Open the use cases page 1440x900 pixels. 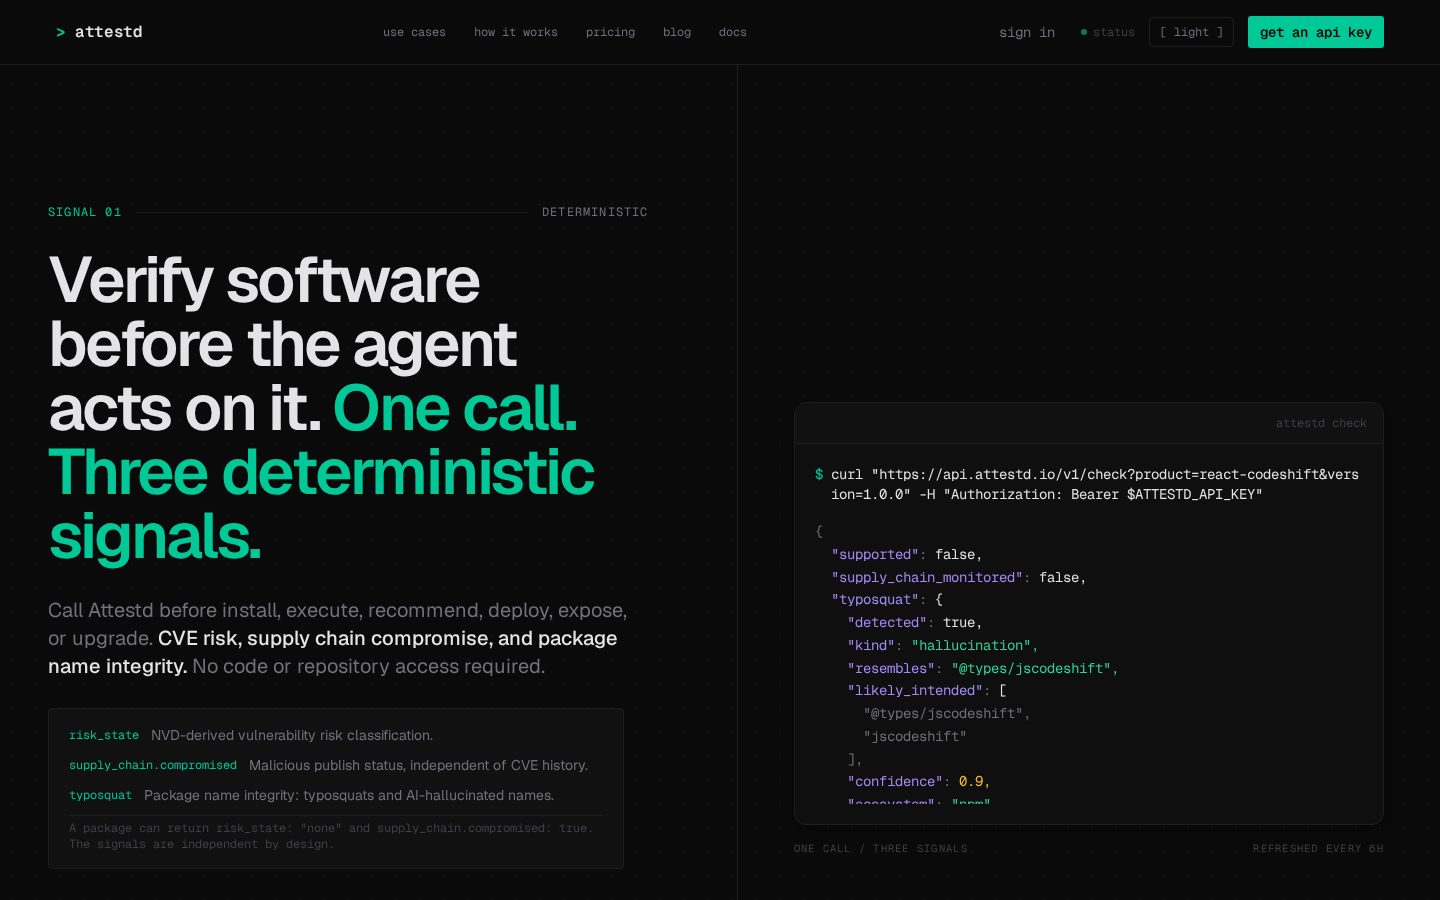(414, 32)
